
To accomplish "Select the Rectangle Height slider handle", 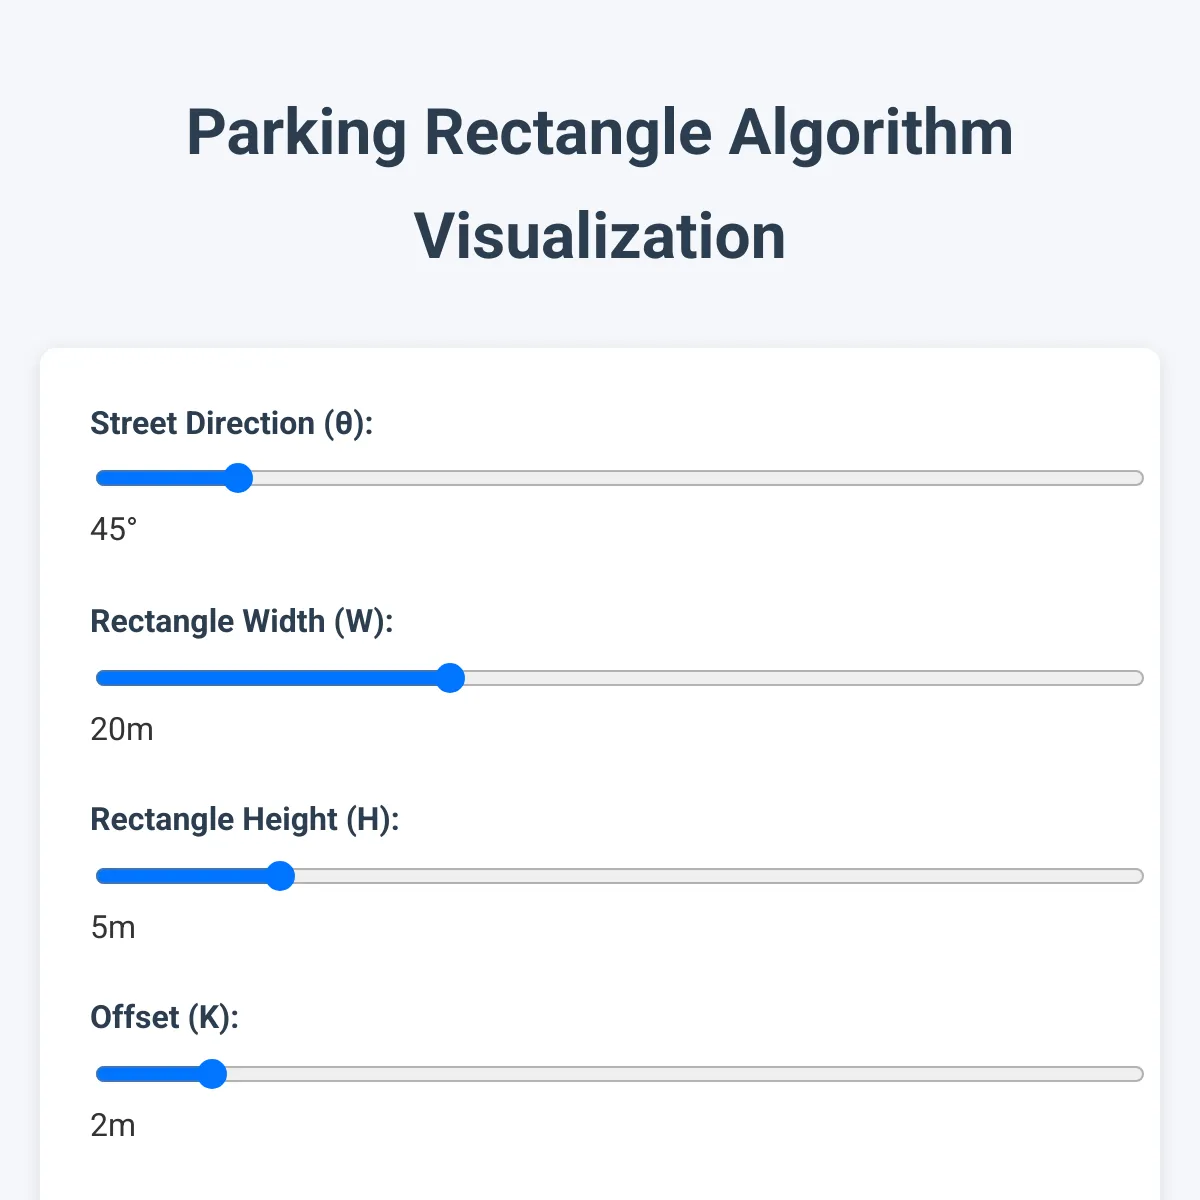I will pos(281,876).
